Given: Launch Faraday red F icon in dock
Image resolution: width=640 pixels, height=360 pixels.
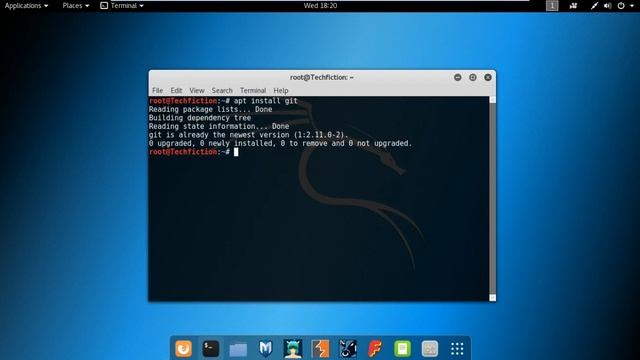Looking at the screenshot, I should pyautogui.click(x=375, y=349).
